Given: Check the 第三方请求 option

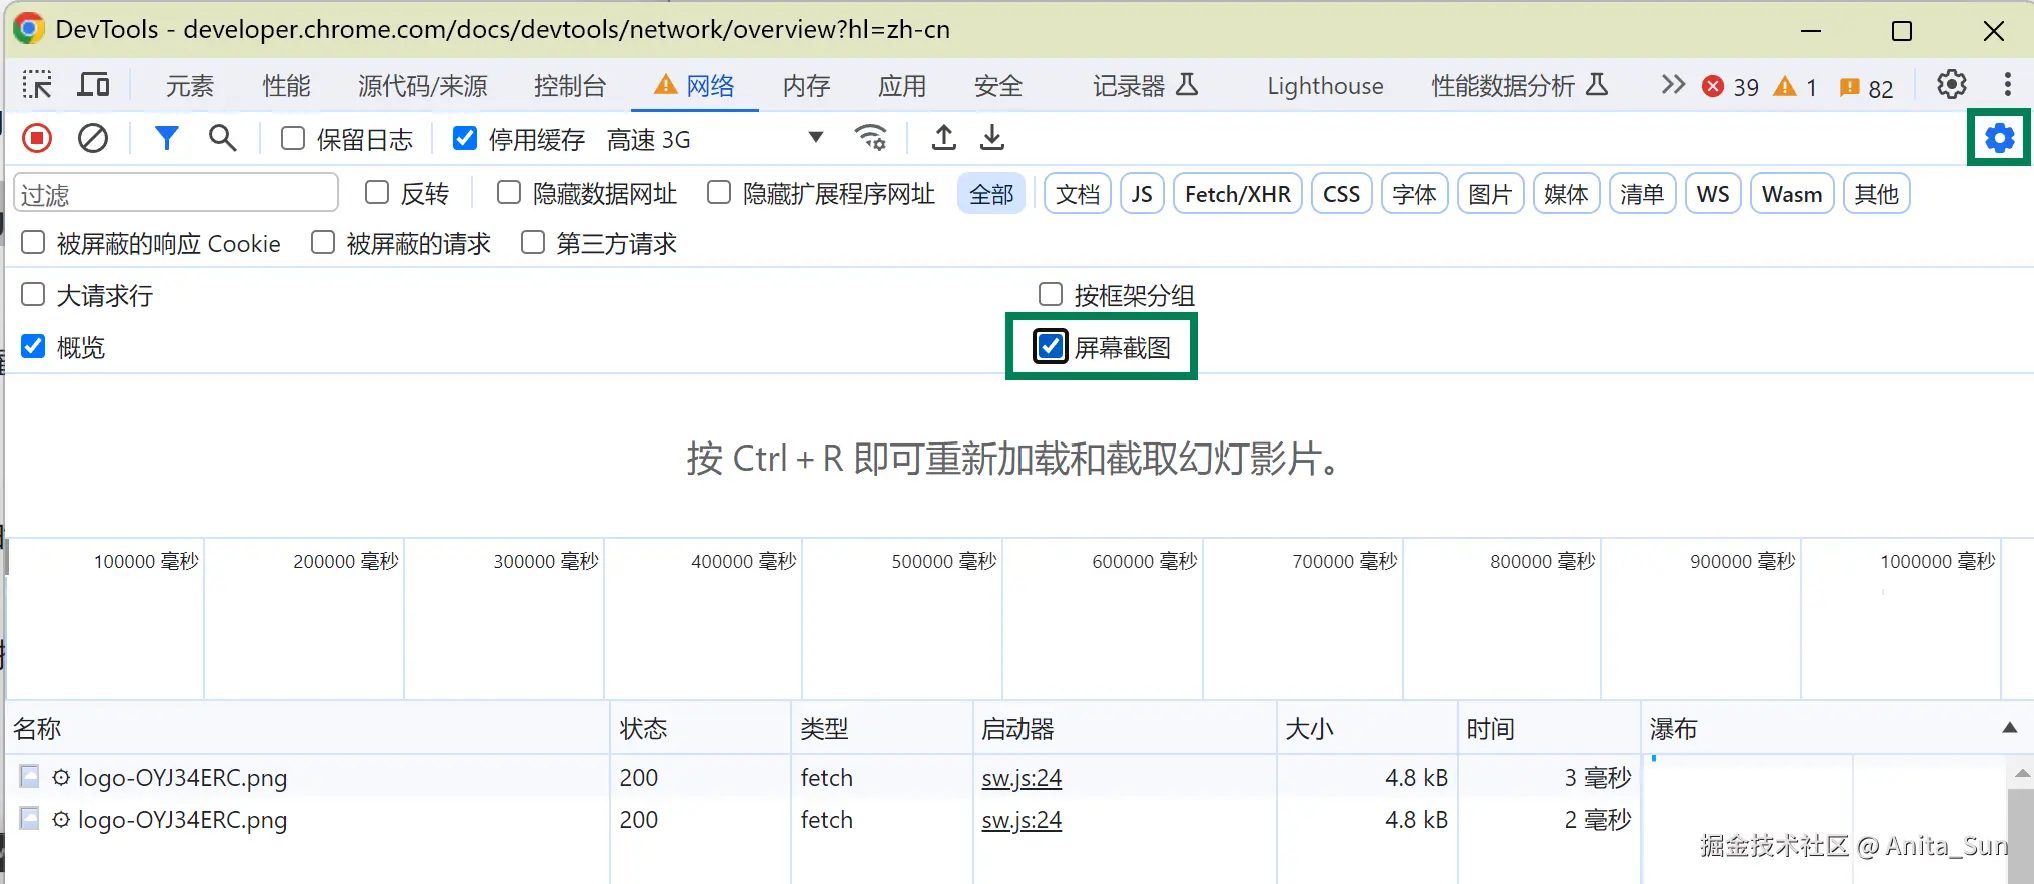Looking at the screenshot, I should coord(533,242).
